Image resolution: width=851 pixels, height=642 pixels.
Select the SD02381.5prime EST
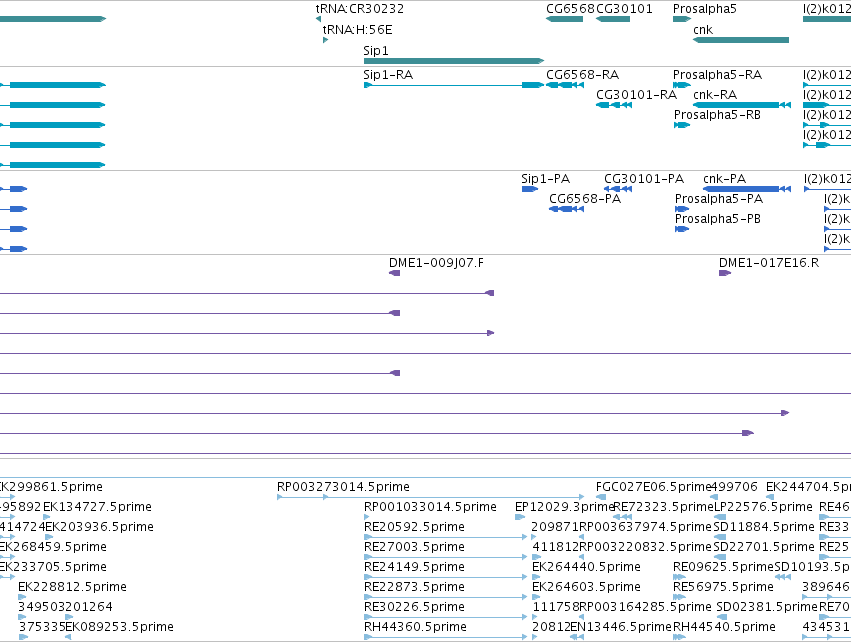(722, 617)
